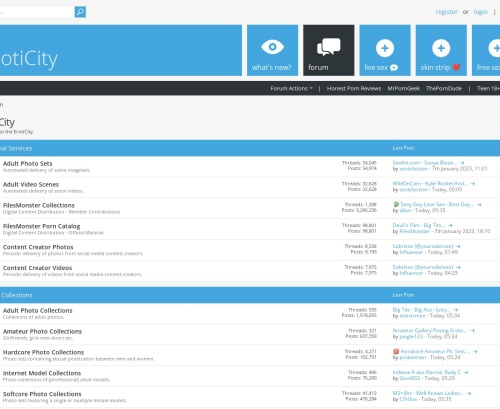Open the FilesMonster Porn Catalog forum
This screenshot has height=409, width=500.
pos(41,226)
